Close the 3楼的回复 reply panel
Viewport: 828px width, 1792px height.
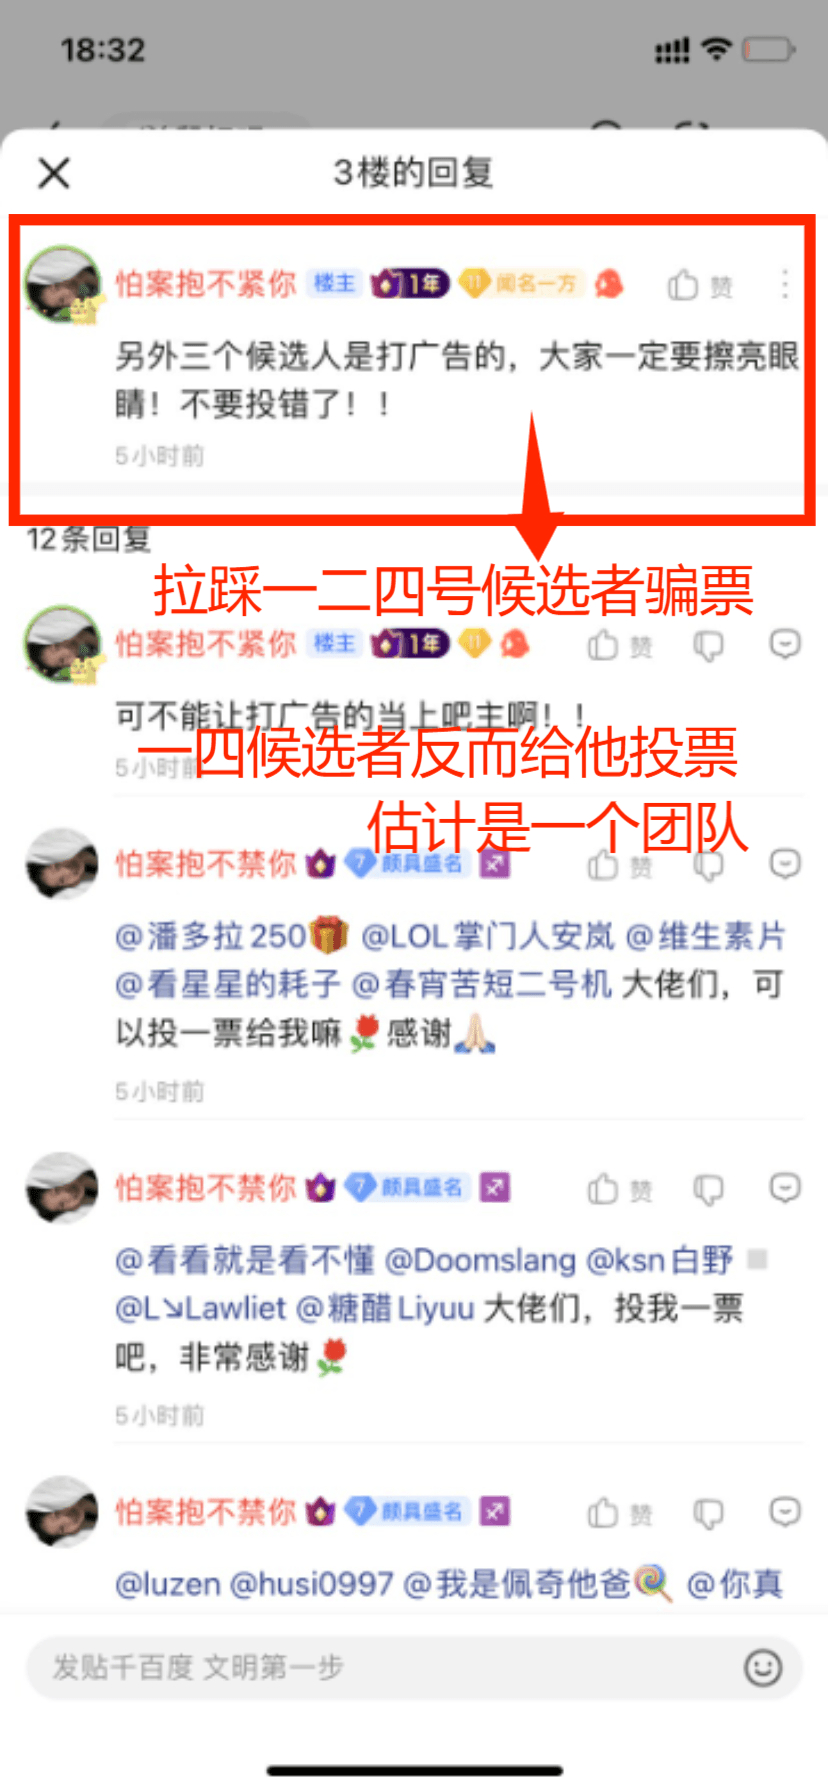pyautogui.click(x=54, y=173)
